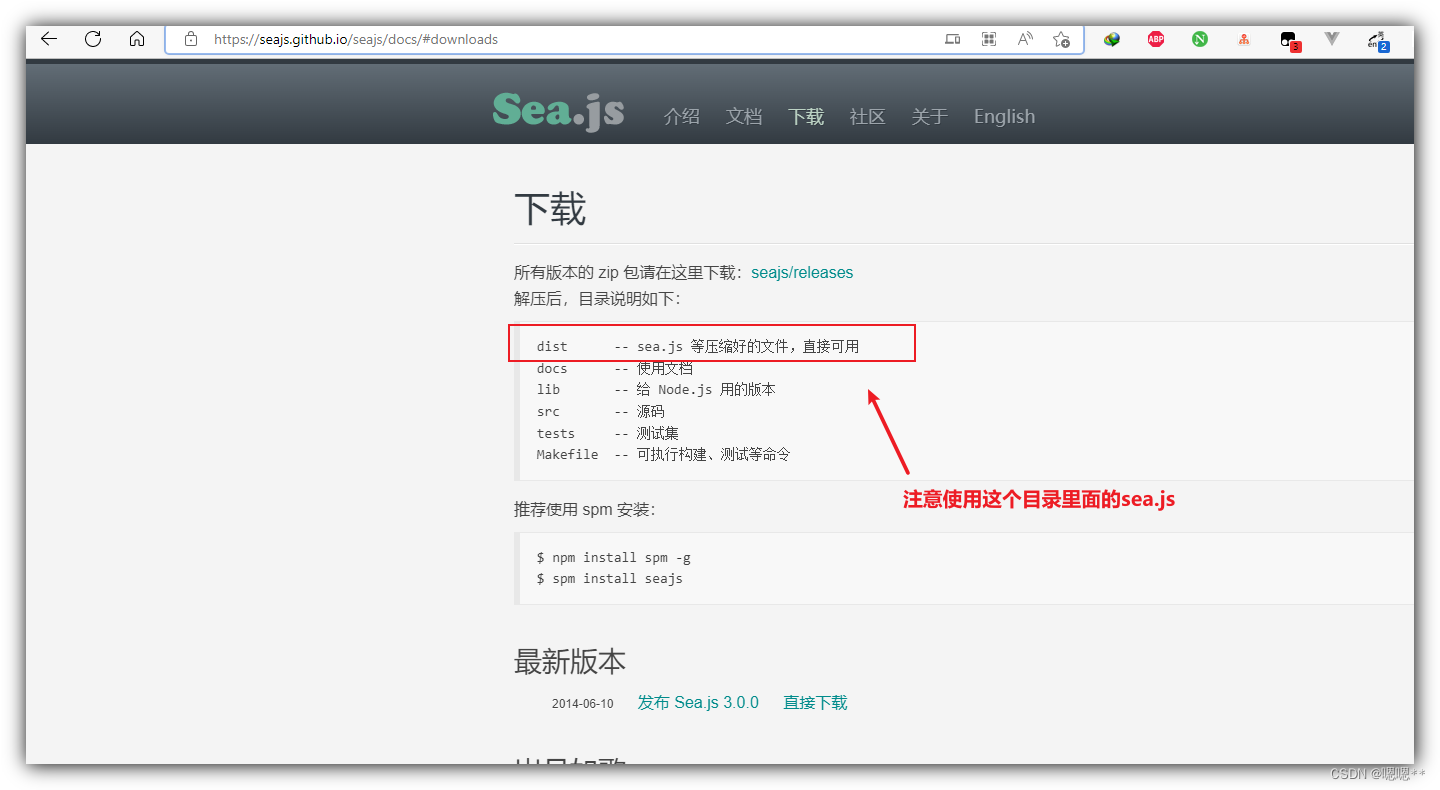Click the 2014-06-10 release date
This screenshot has width=1440, height=790.
[x=583, y=704]
